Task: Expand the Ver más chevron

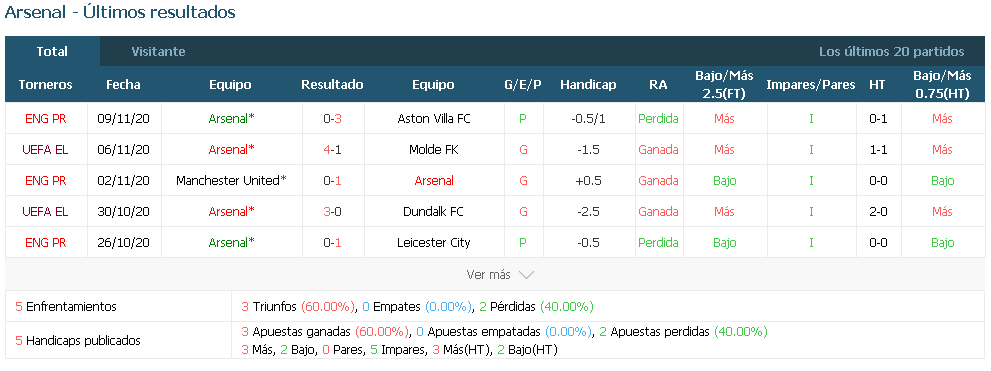Action: [526, 275]
